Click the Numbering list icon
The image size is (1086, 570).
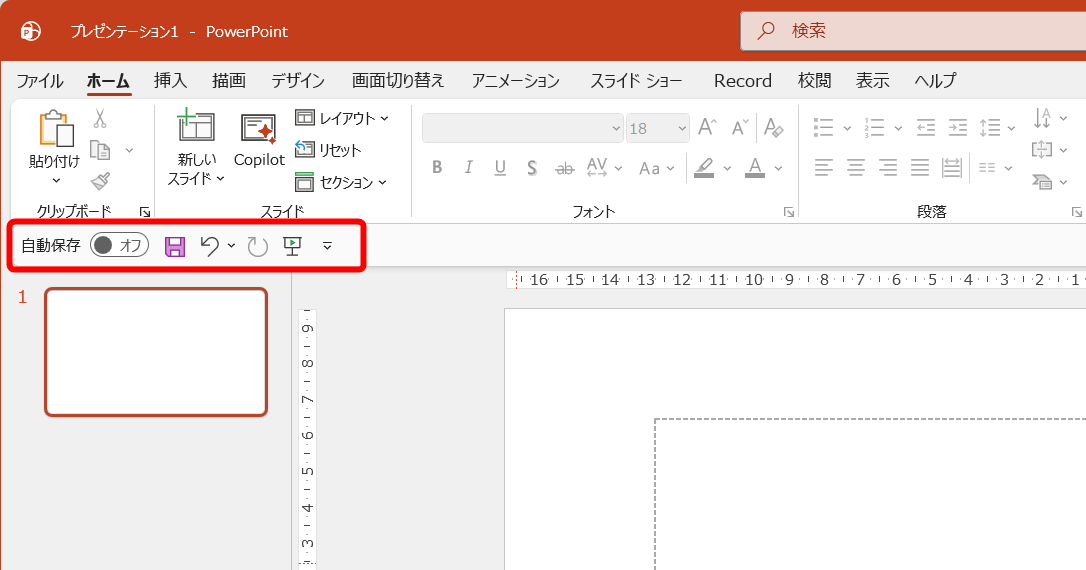point(875,127)
